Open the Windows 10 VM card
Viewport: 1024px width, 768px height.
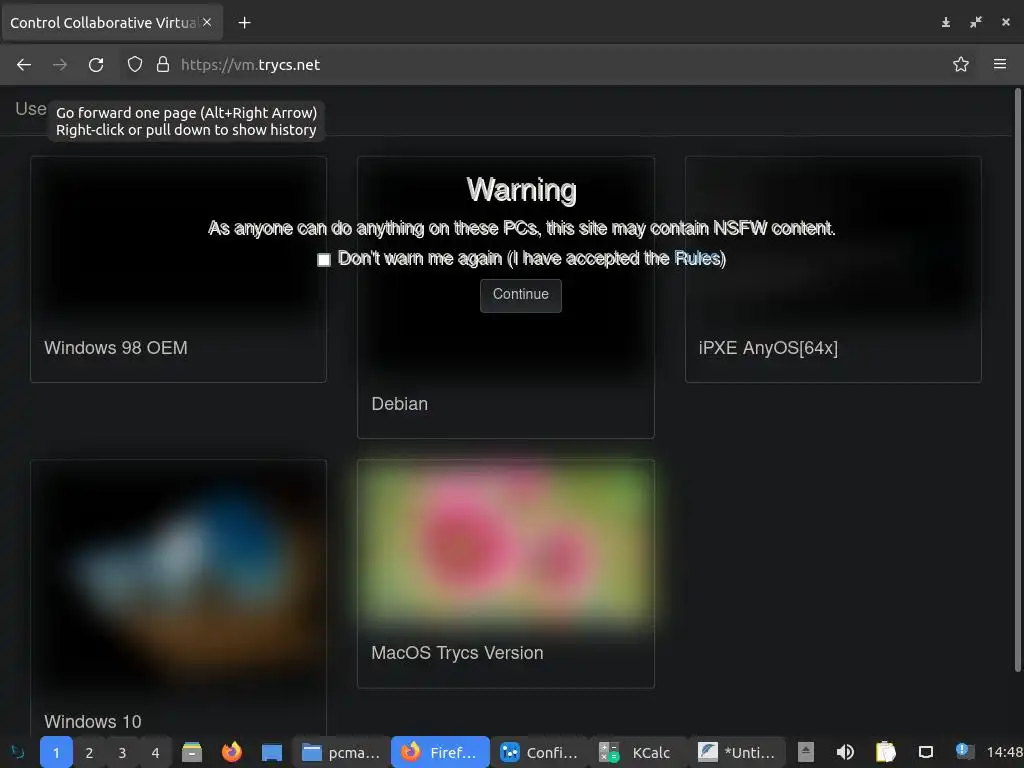pyautogui.click(x=178, y=598)
